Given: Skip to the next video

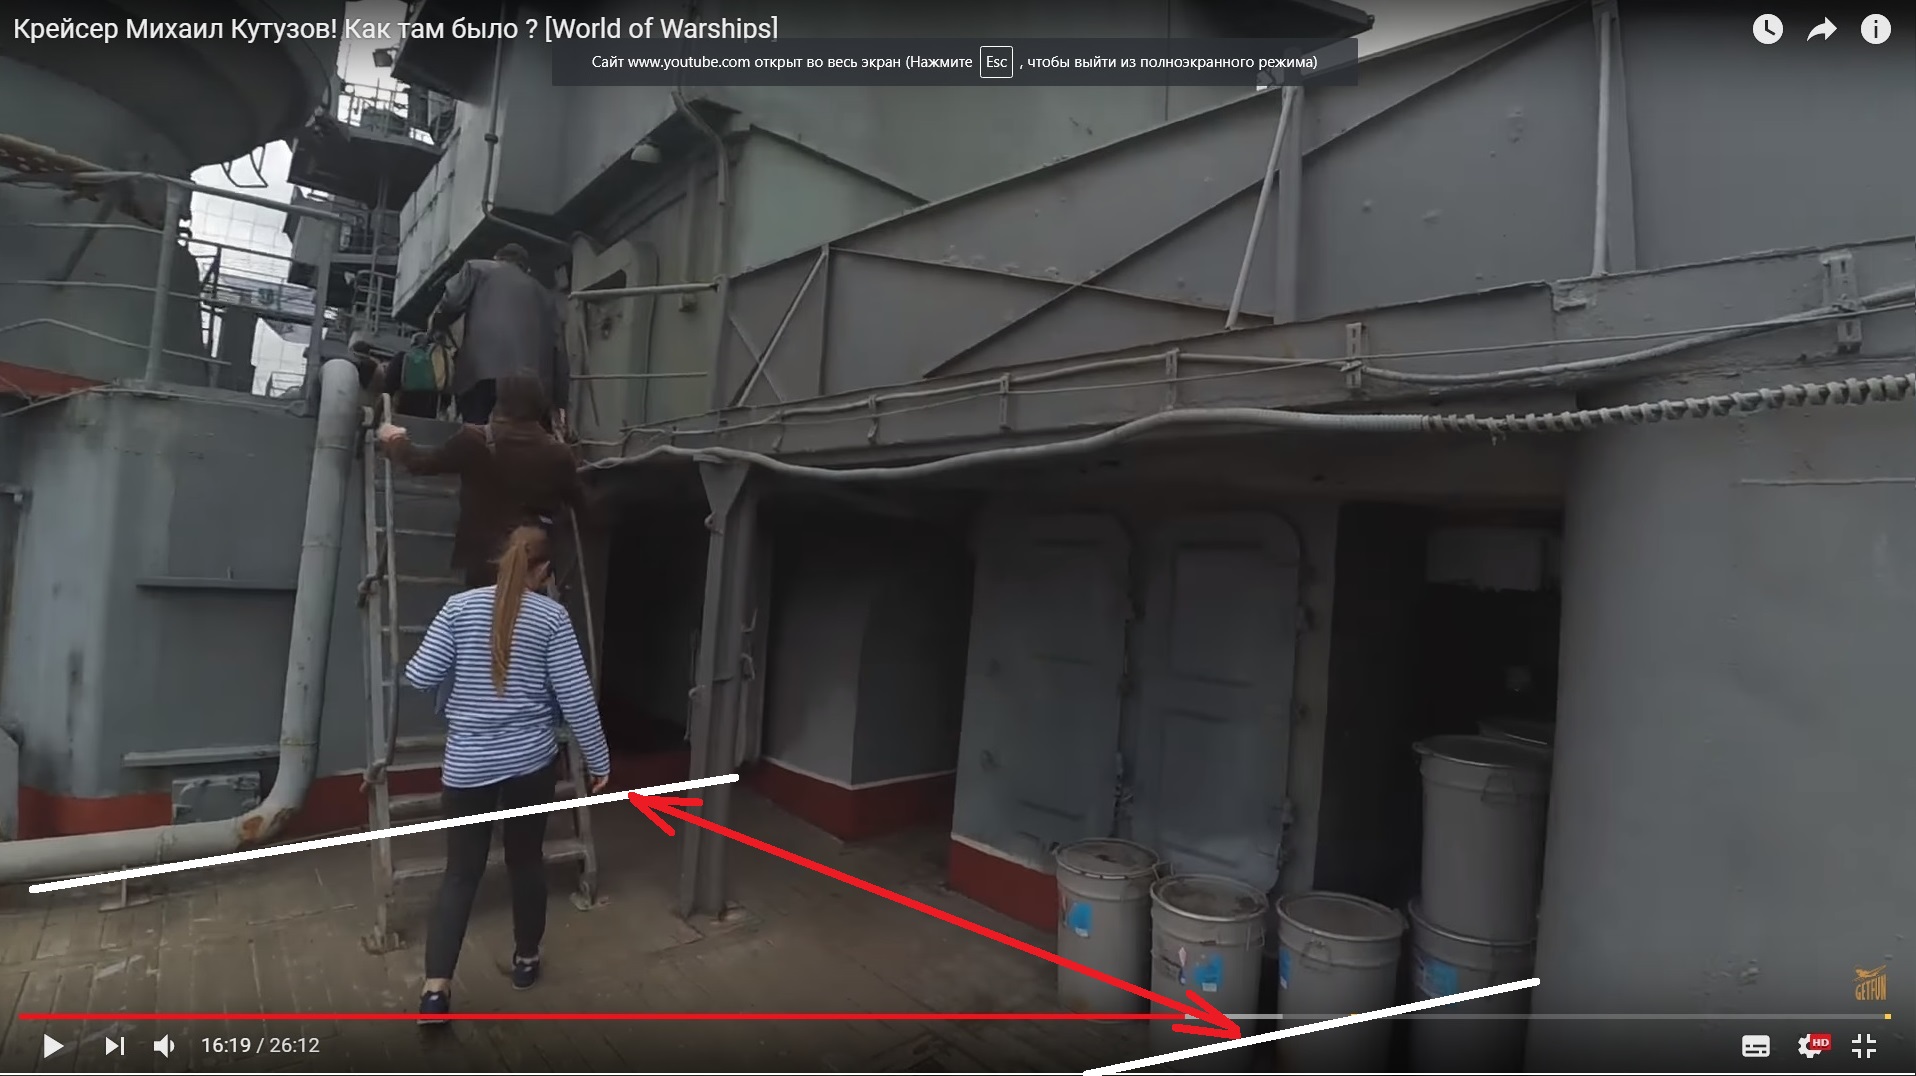Looking at the screenshot, I should [x=115, y=1046].
